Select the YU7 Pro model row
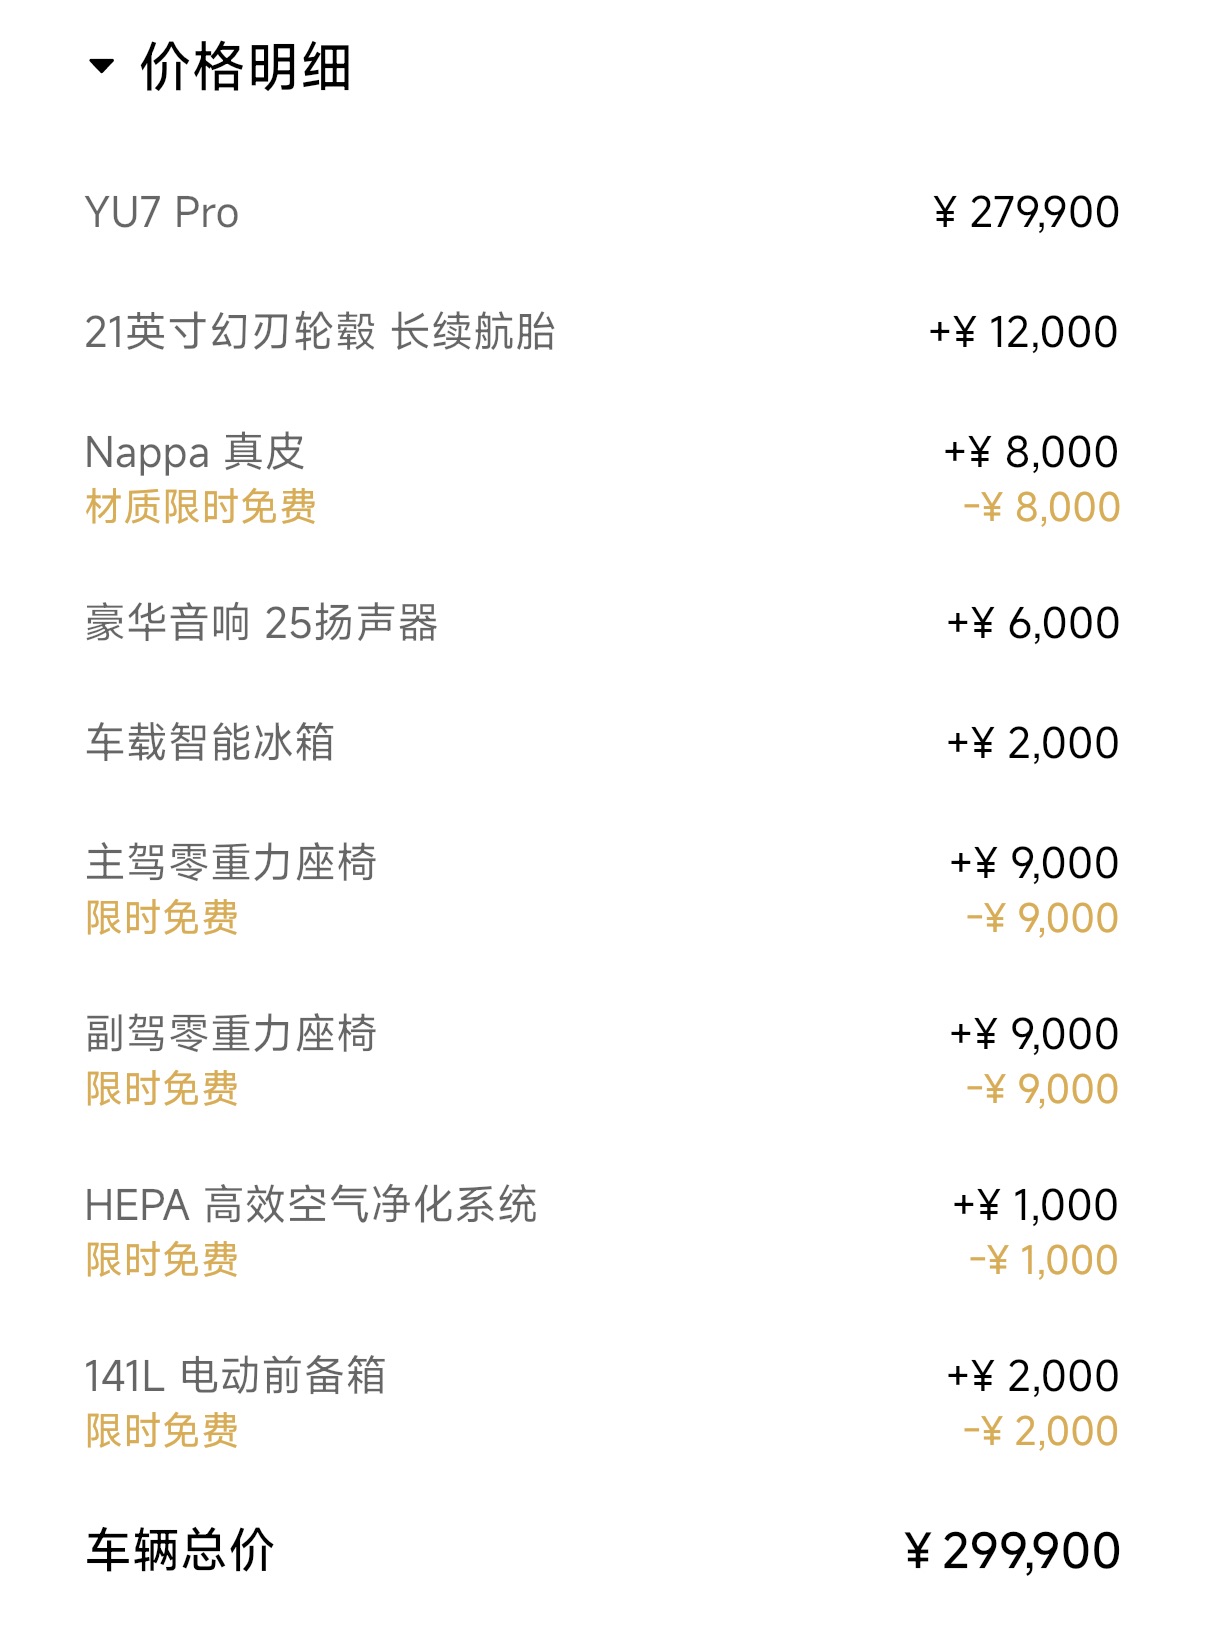 [162, 213]
